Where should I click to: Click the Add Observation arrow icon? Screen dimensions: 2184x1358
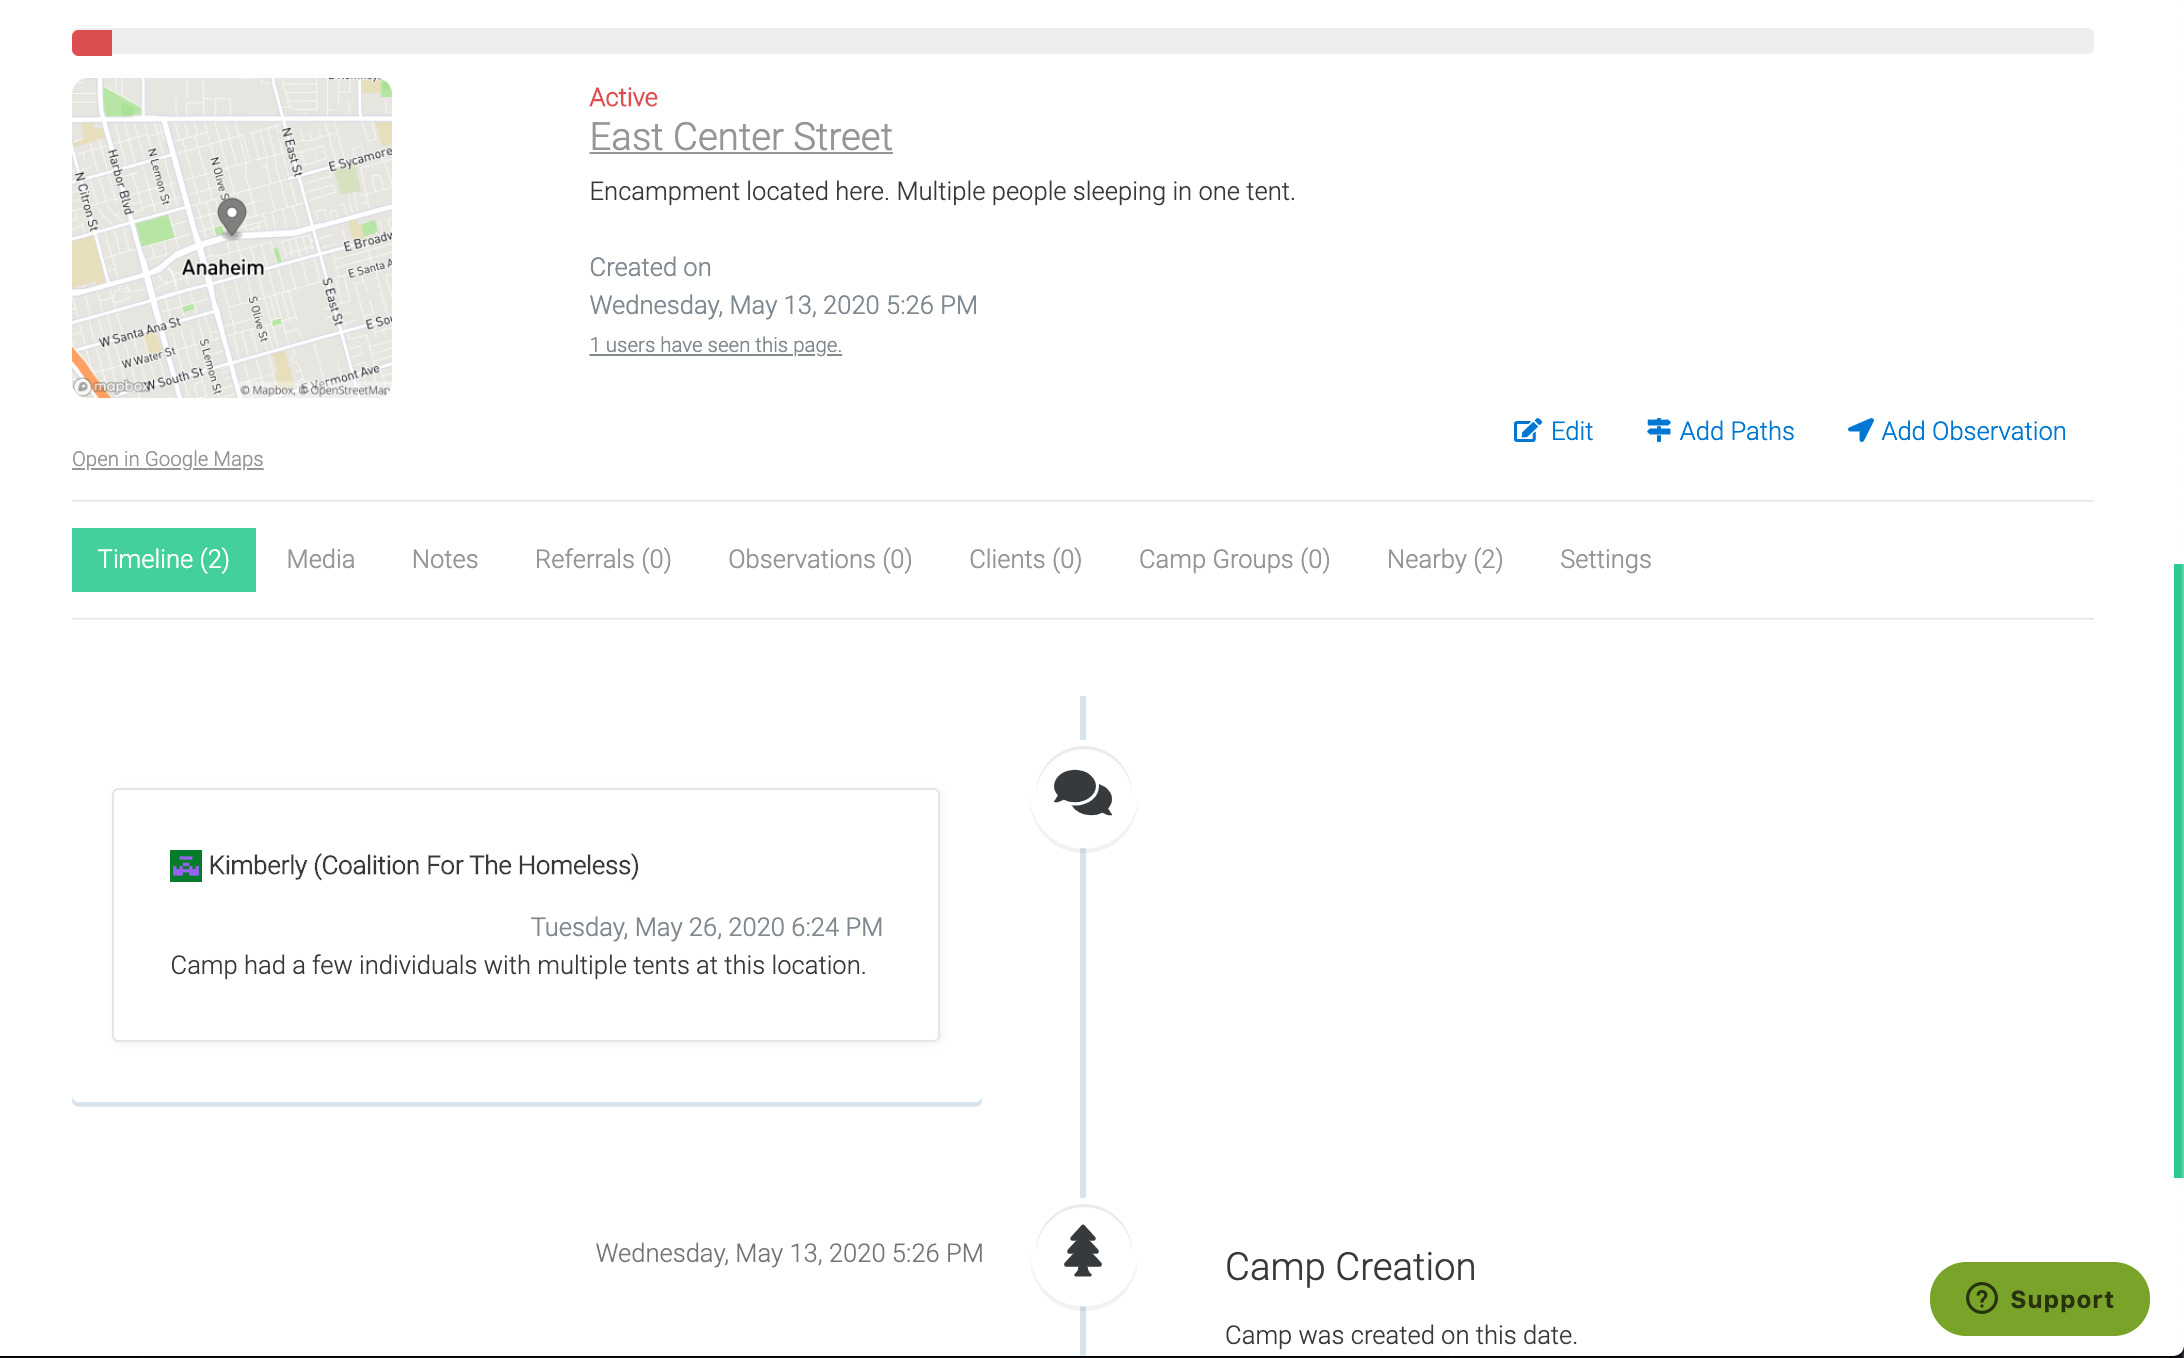tap(1860, 430)
